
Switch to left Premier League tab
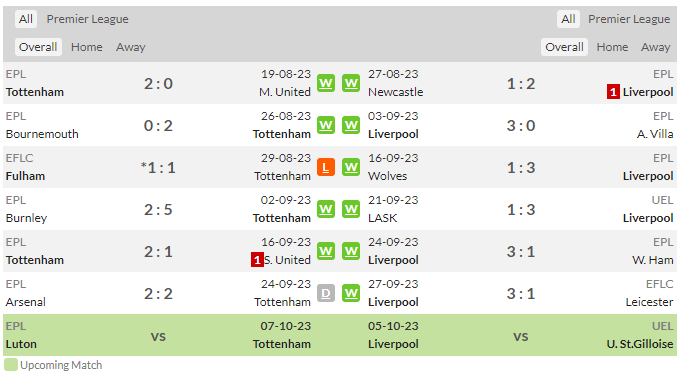87,19
